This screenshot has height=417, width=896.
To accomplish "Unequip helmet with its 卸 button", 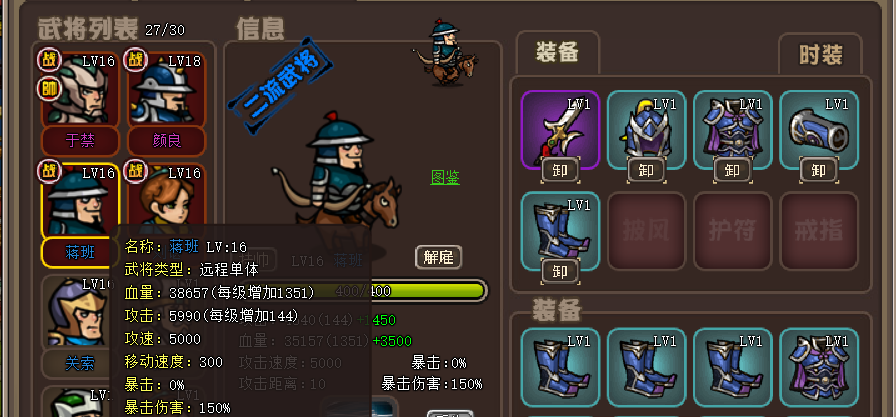I will tap(646, 170).
